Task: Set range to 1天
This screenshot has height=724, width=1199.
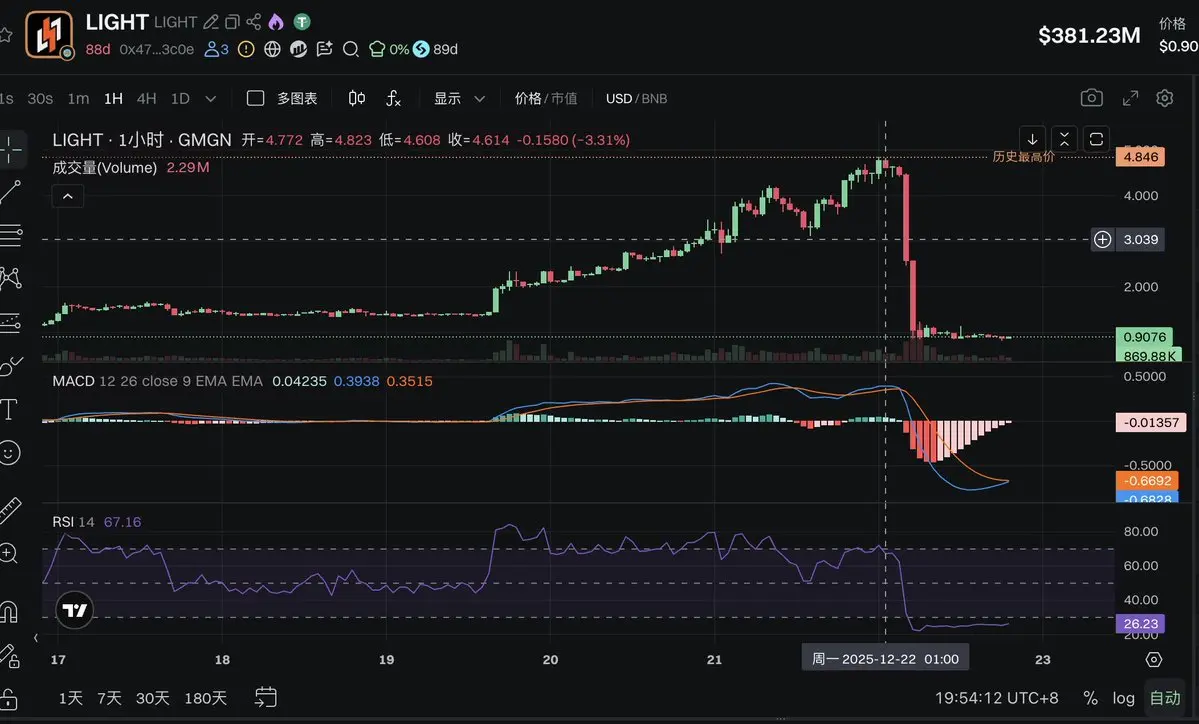Action: (x=70, y=698)
